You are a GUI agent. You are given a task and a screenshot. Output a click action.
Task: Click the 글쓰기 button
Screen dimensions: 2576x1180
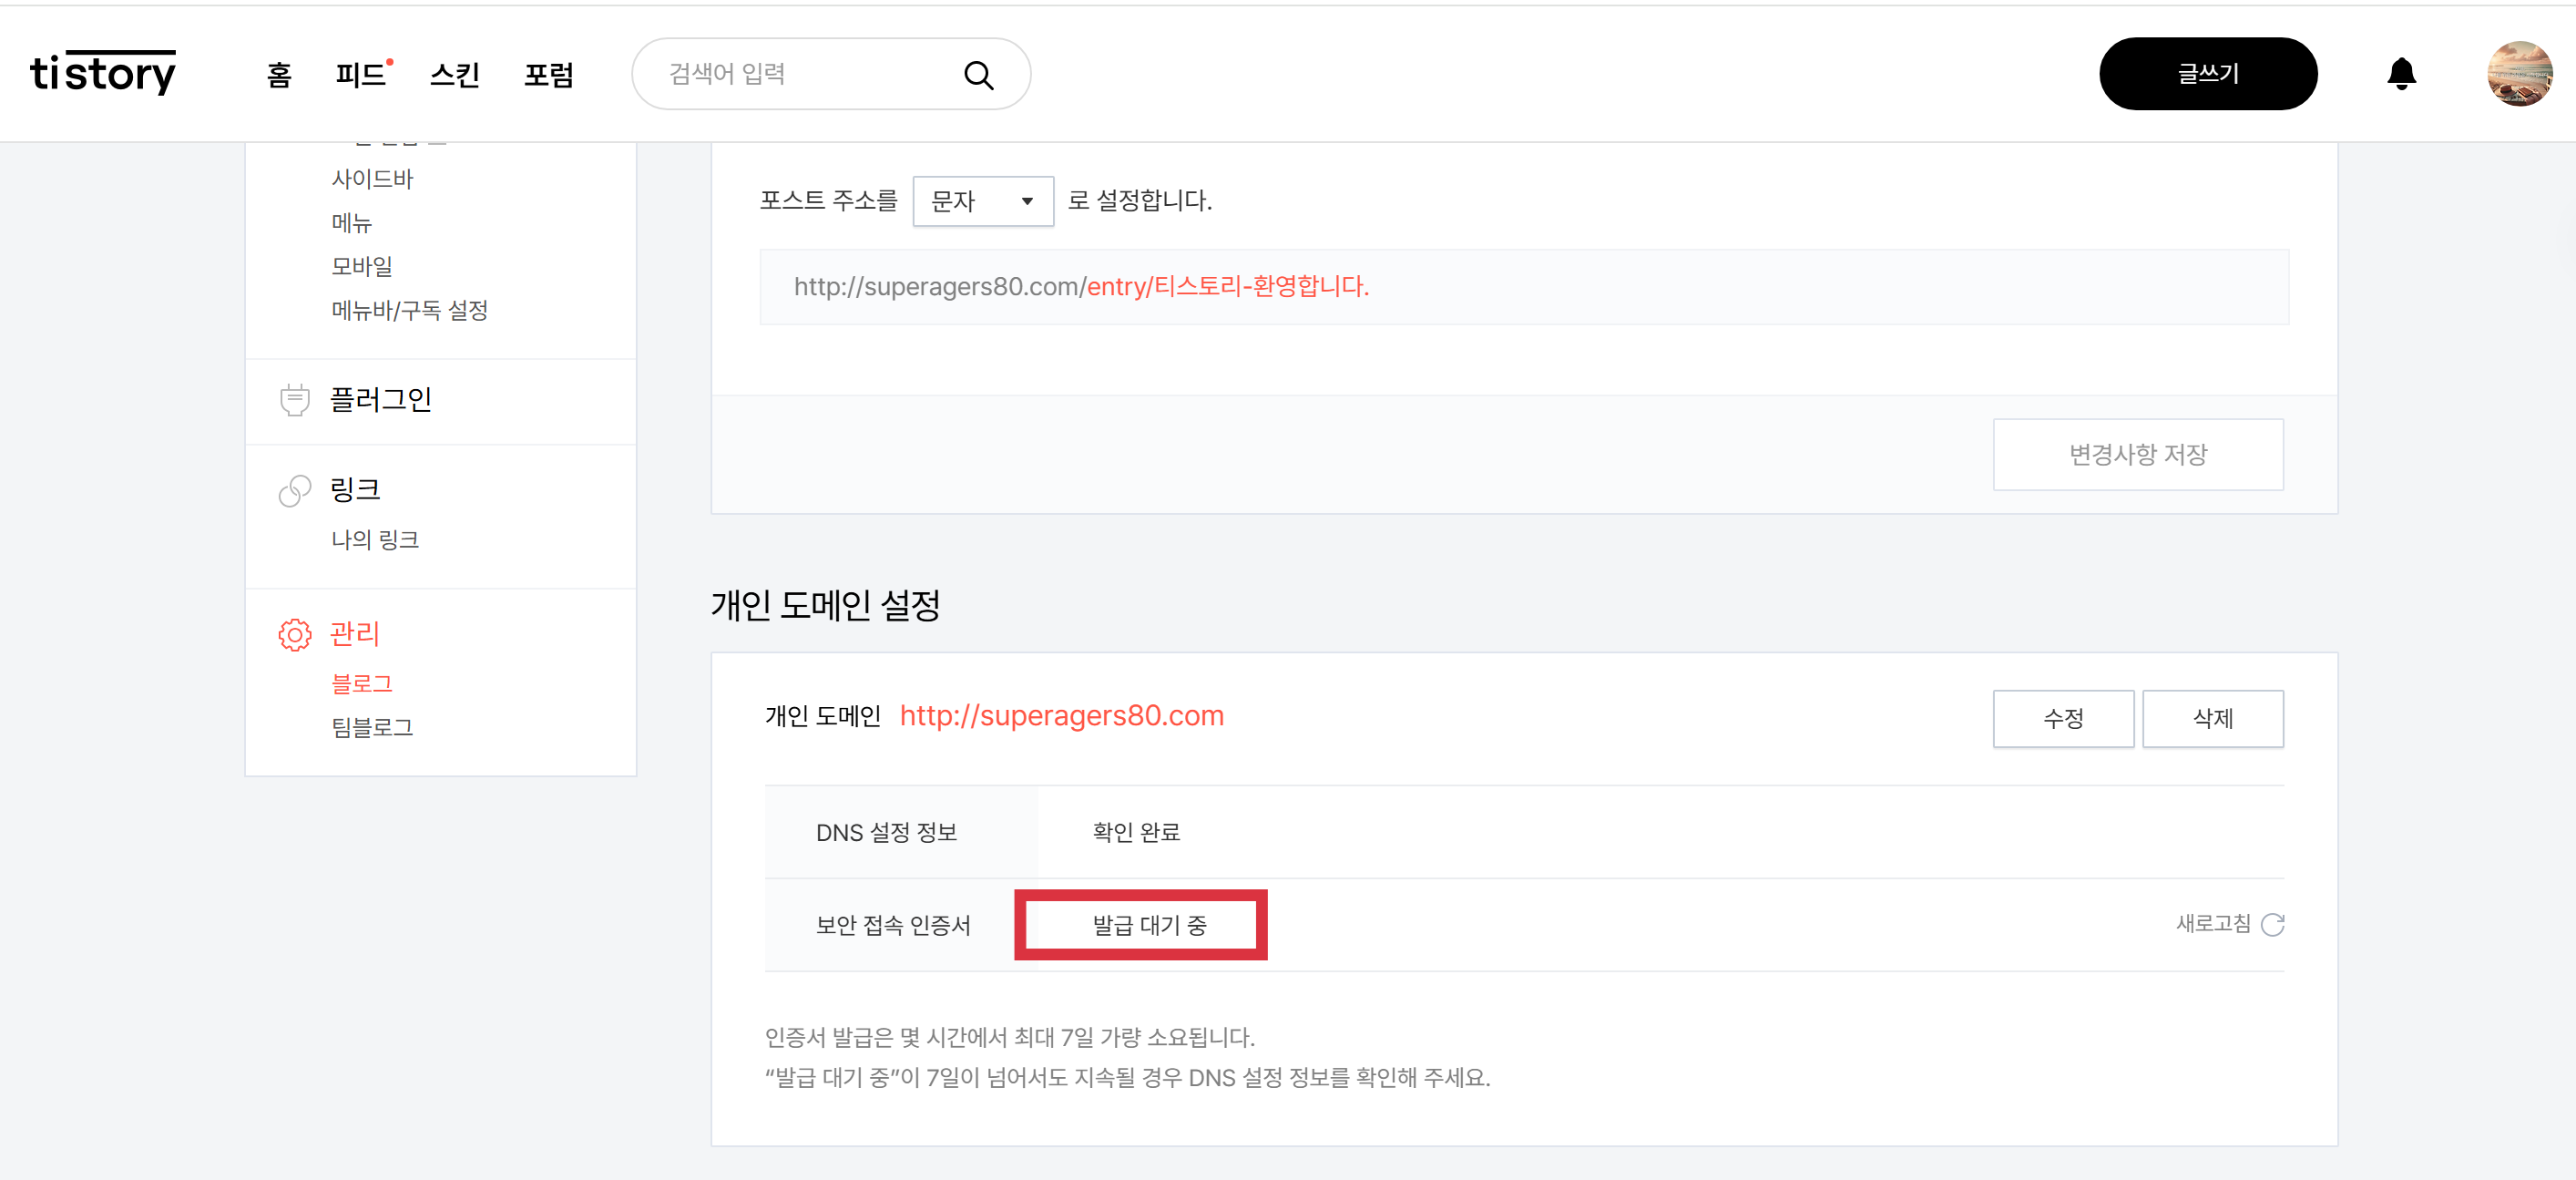pyautogui.click(x=2207, y=74)
